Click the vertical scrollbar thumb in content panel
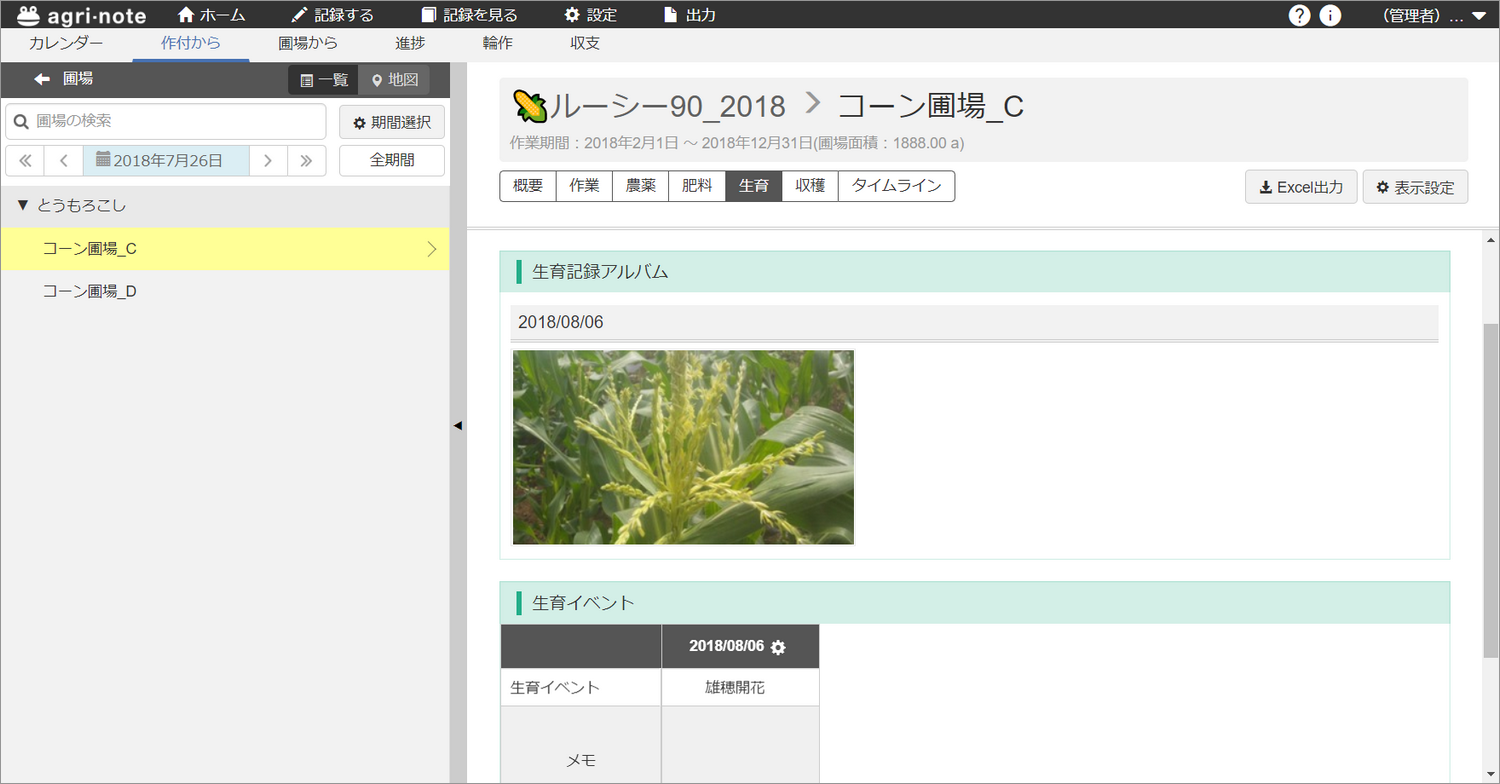 click(1491, 490)
